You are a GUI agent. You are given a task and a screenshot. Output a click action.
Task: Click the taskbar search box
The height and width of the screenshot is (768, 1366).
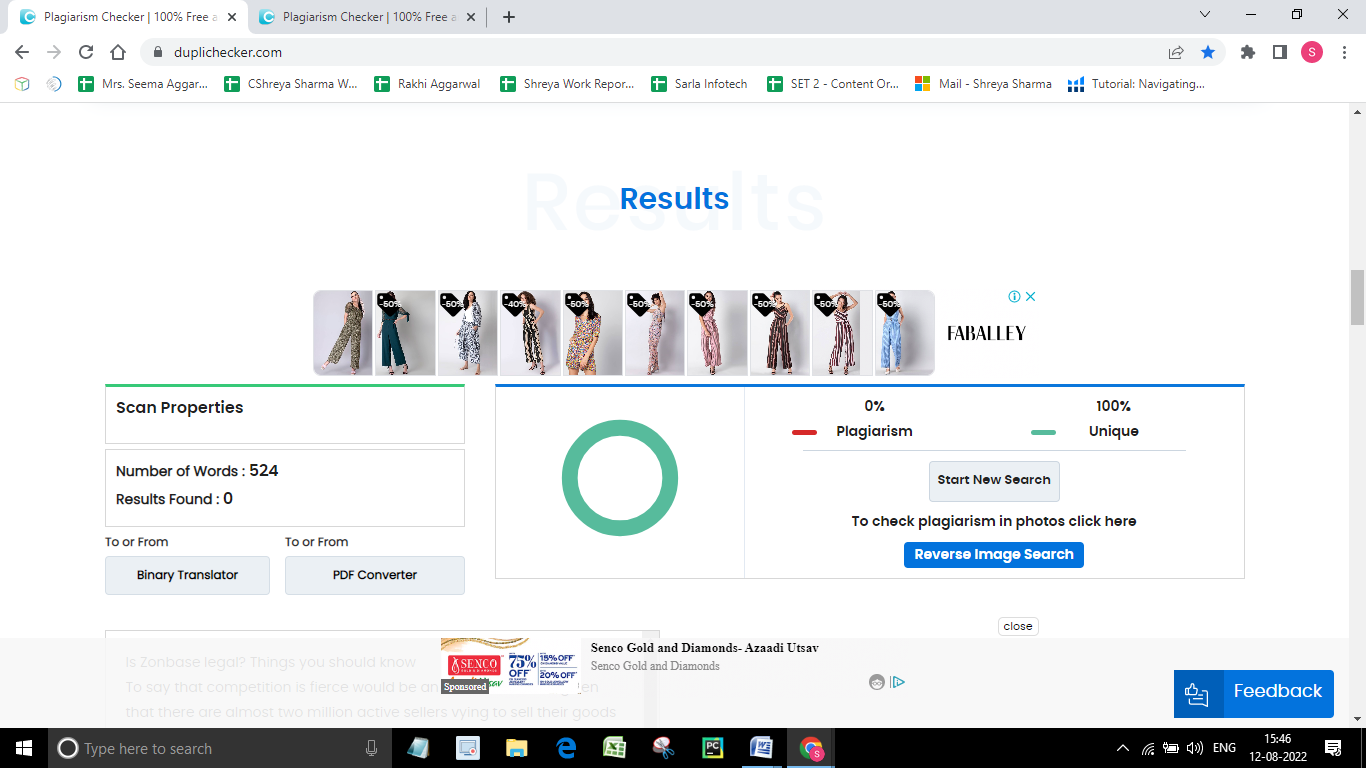click(218, 748)
